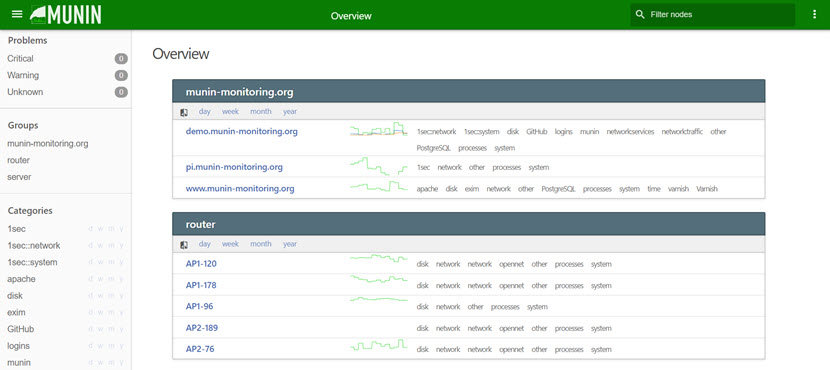Image resolution: width=830 pixels, height=370 pixels.
Task: Open the three-dot options menu
Action: (814, 14)
